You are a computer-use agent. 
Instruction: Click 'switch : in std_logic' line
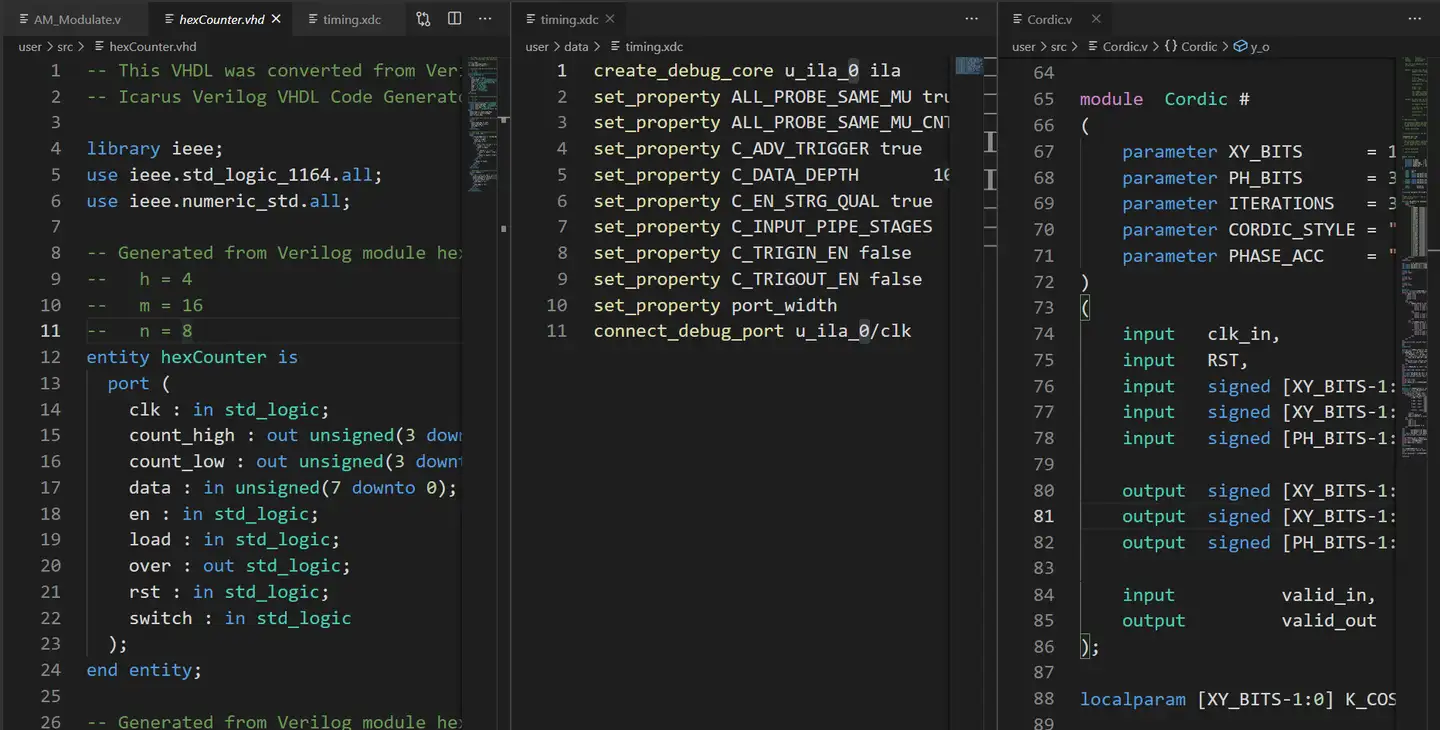point(240,617)
